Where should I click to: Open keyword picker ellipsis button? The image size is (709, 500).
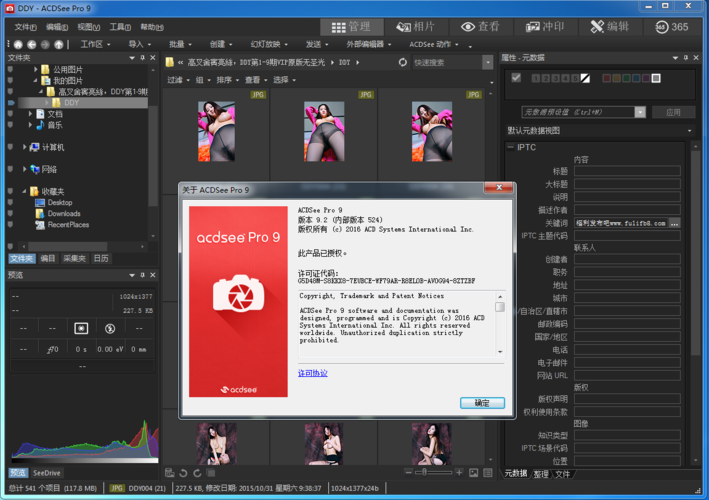click(x=675, y=223)
